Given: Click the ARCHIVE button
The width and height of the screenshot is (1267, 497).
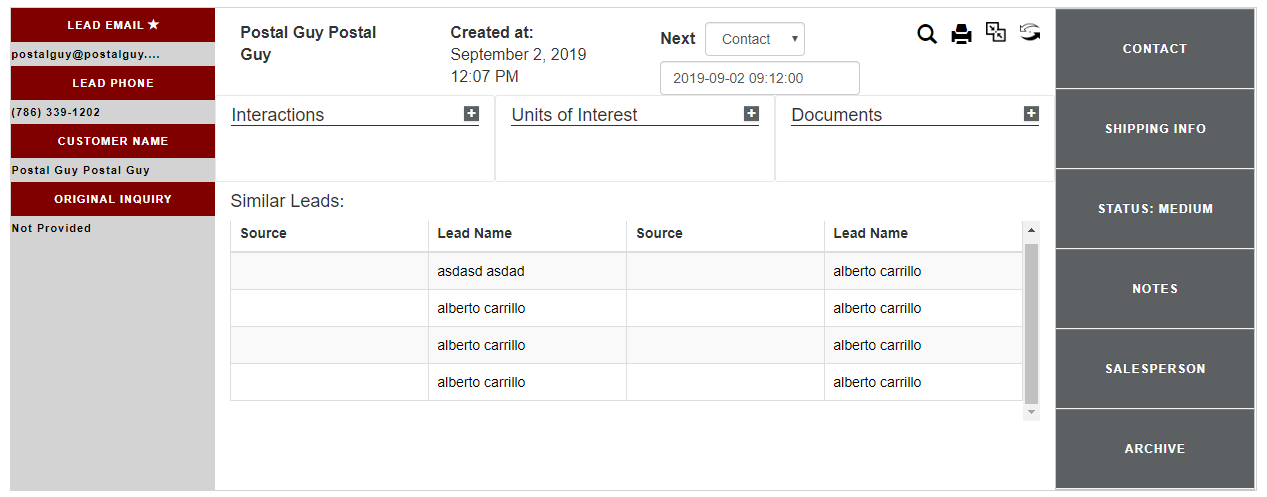Looking at the screenshot, I should click(1155, 449).
